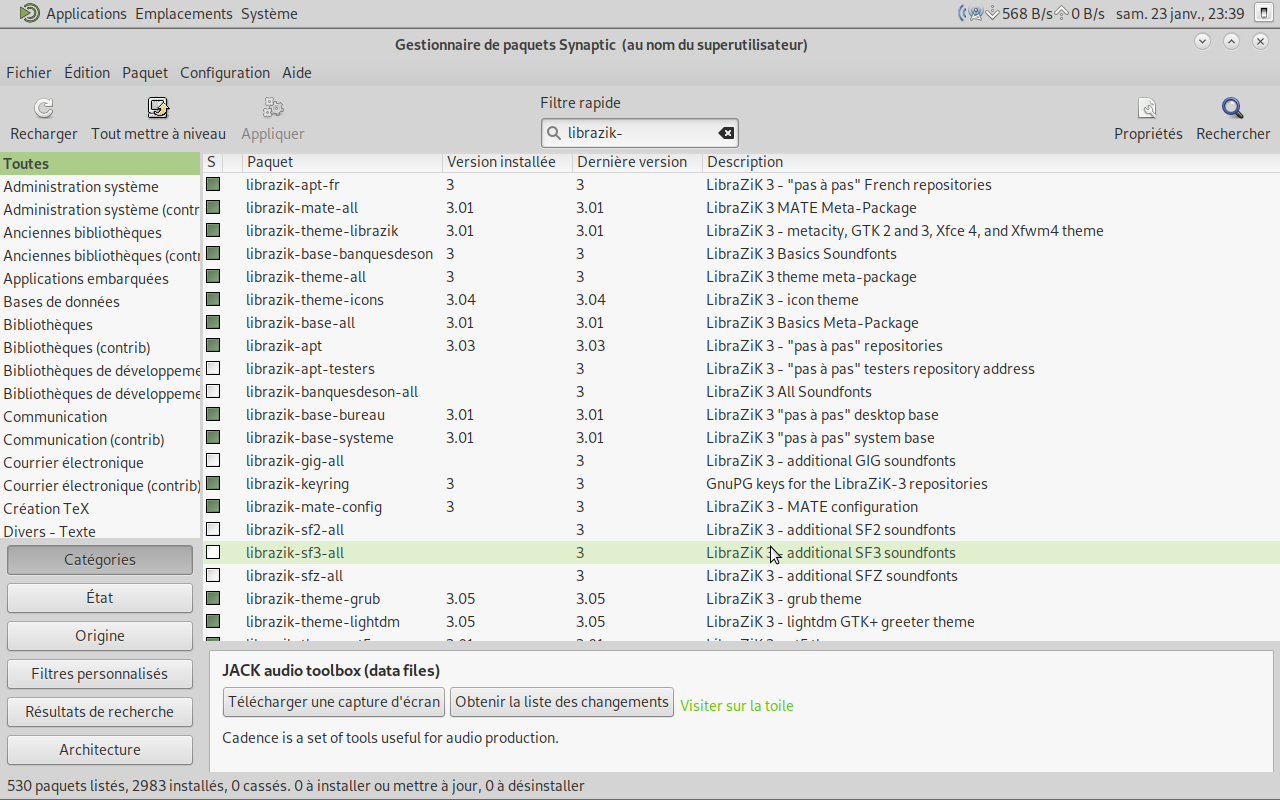Toggle the librazik-mate-config status checkbox
This screenshot has height=800, width=1280.
coord(213,506)
